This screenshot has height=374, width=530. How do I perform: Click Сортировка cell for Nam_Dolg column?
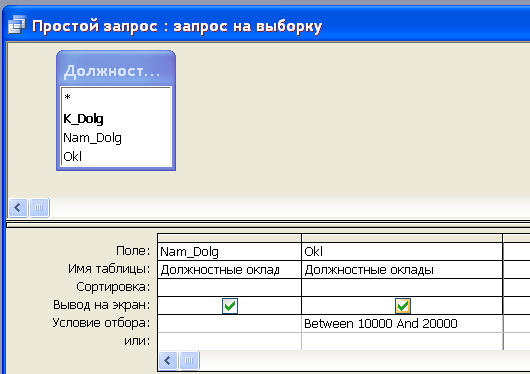[229, 287]
